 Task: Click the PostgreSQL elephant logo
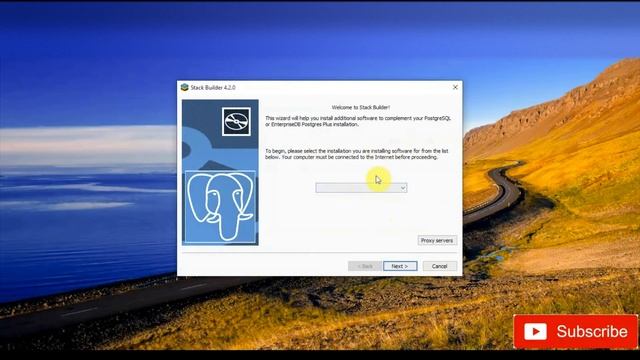click(x=220, y=207)
